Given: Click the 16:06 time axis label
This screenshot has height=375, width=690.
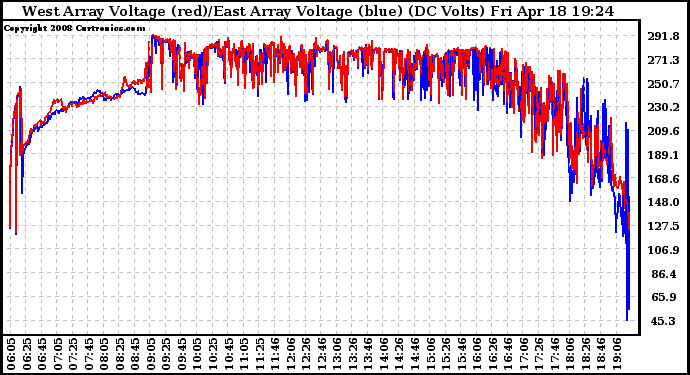Looking at the screenshot, I should pyautogui.click(x=477, y=354).
